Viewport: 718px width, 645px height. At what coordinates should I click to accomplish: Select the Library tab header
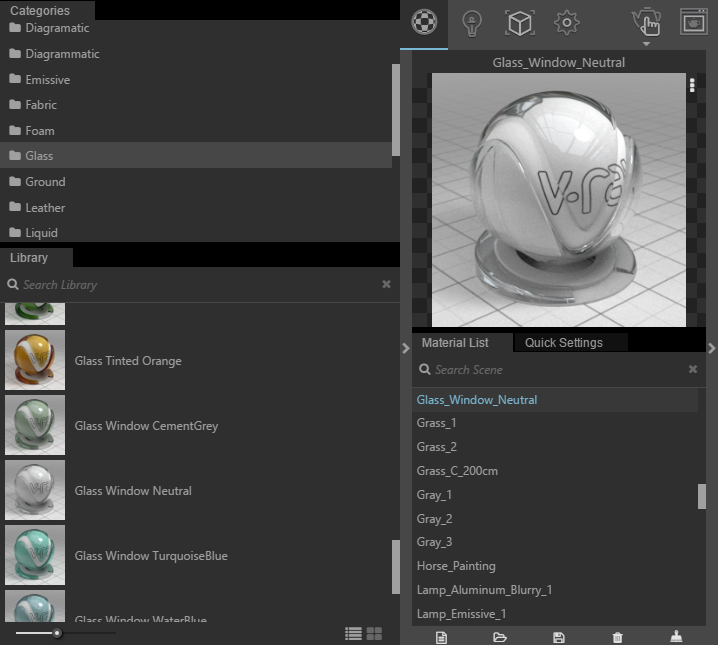(29, 258)
